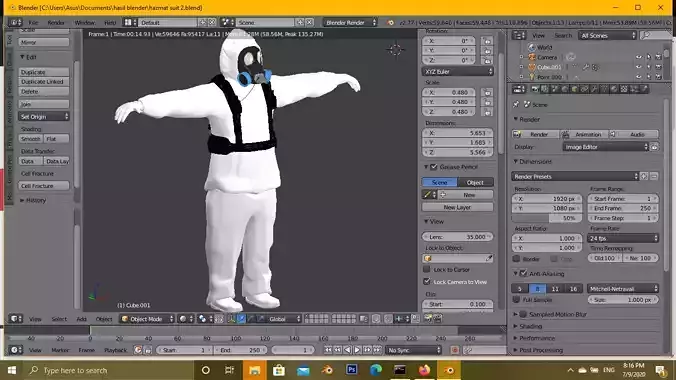Open the XYZ Euler rotation mode dropdown

pyautogui.click(x=457, y=71)
